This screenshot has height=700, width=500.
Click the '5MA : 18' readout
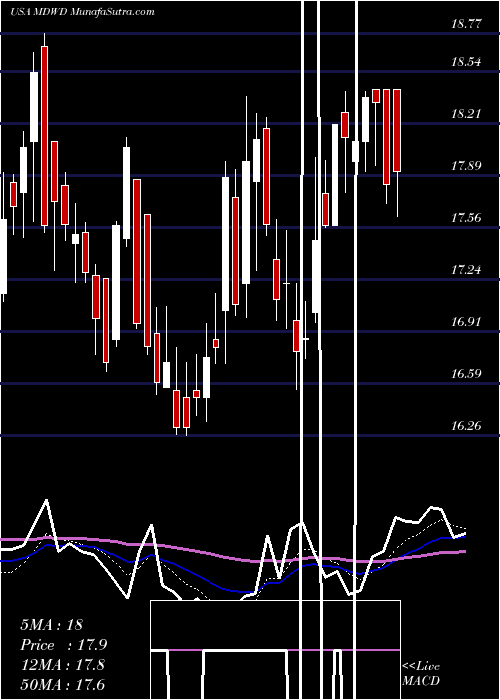pos(51,625)
